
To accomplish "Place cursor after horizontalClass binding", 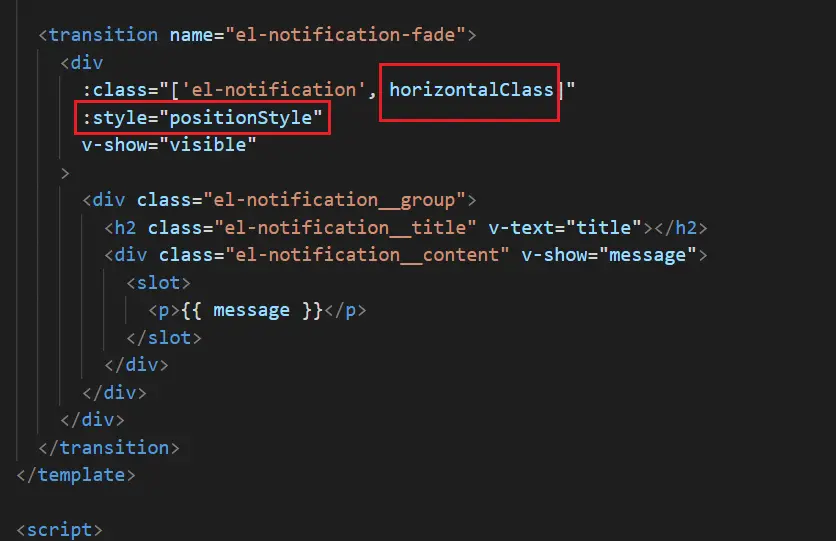I will (554, 90).
